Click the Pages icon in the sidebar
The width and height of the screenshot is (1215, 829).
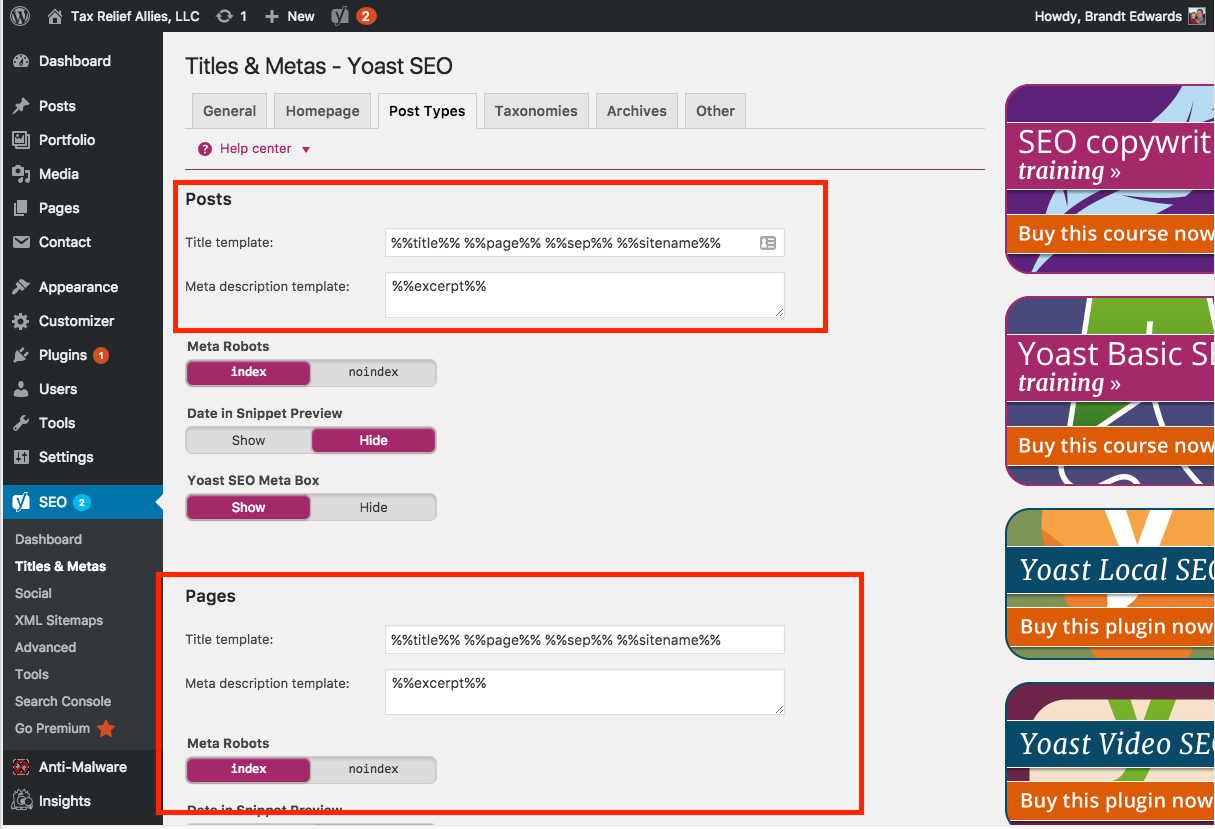[x=21, y=208]
